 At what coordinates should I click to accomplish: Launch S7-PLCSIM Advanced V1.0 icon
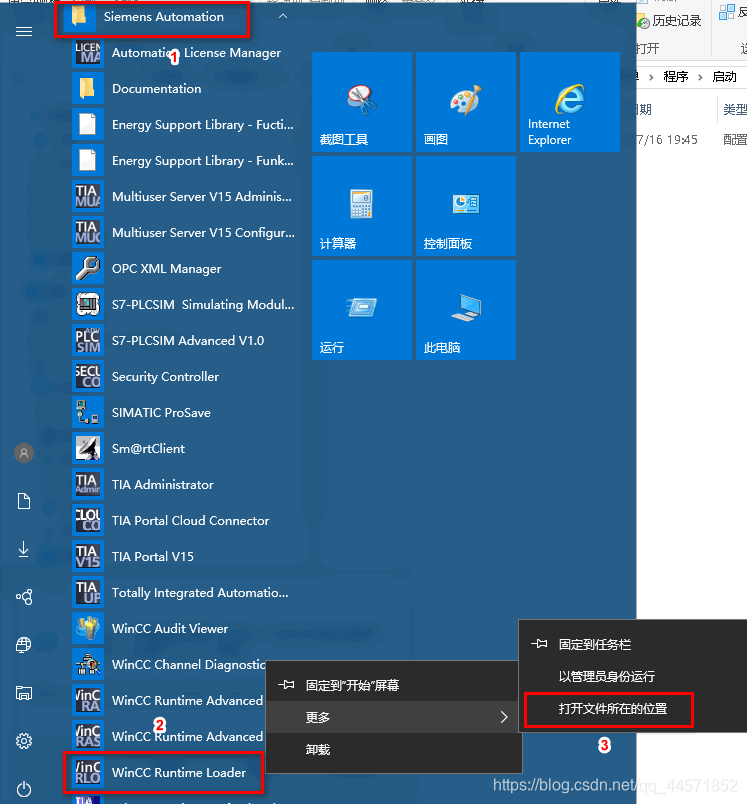click(88, 340)
